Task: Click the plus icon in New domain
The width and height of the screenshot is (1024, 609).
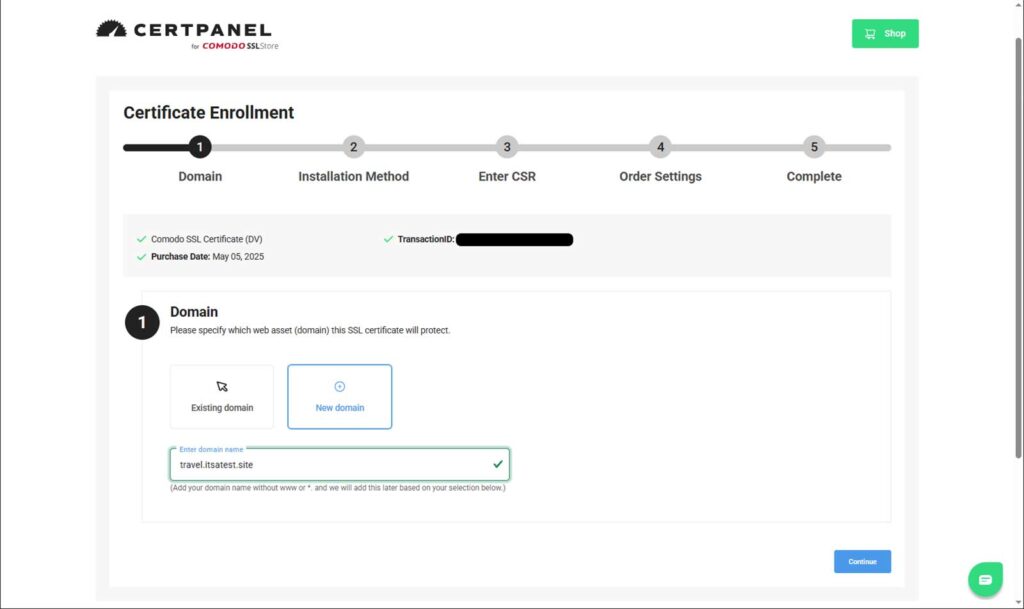Action: 340,386
